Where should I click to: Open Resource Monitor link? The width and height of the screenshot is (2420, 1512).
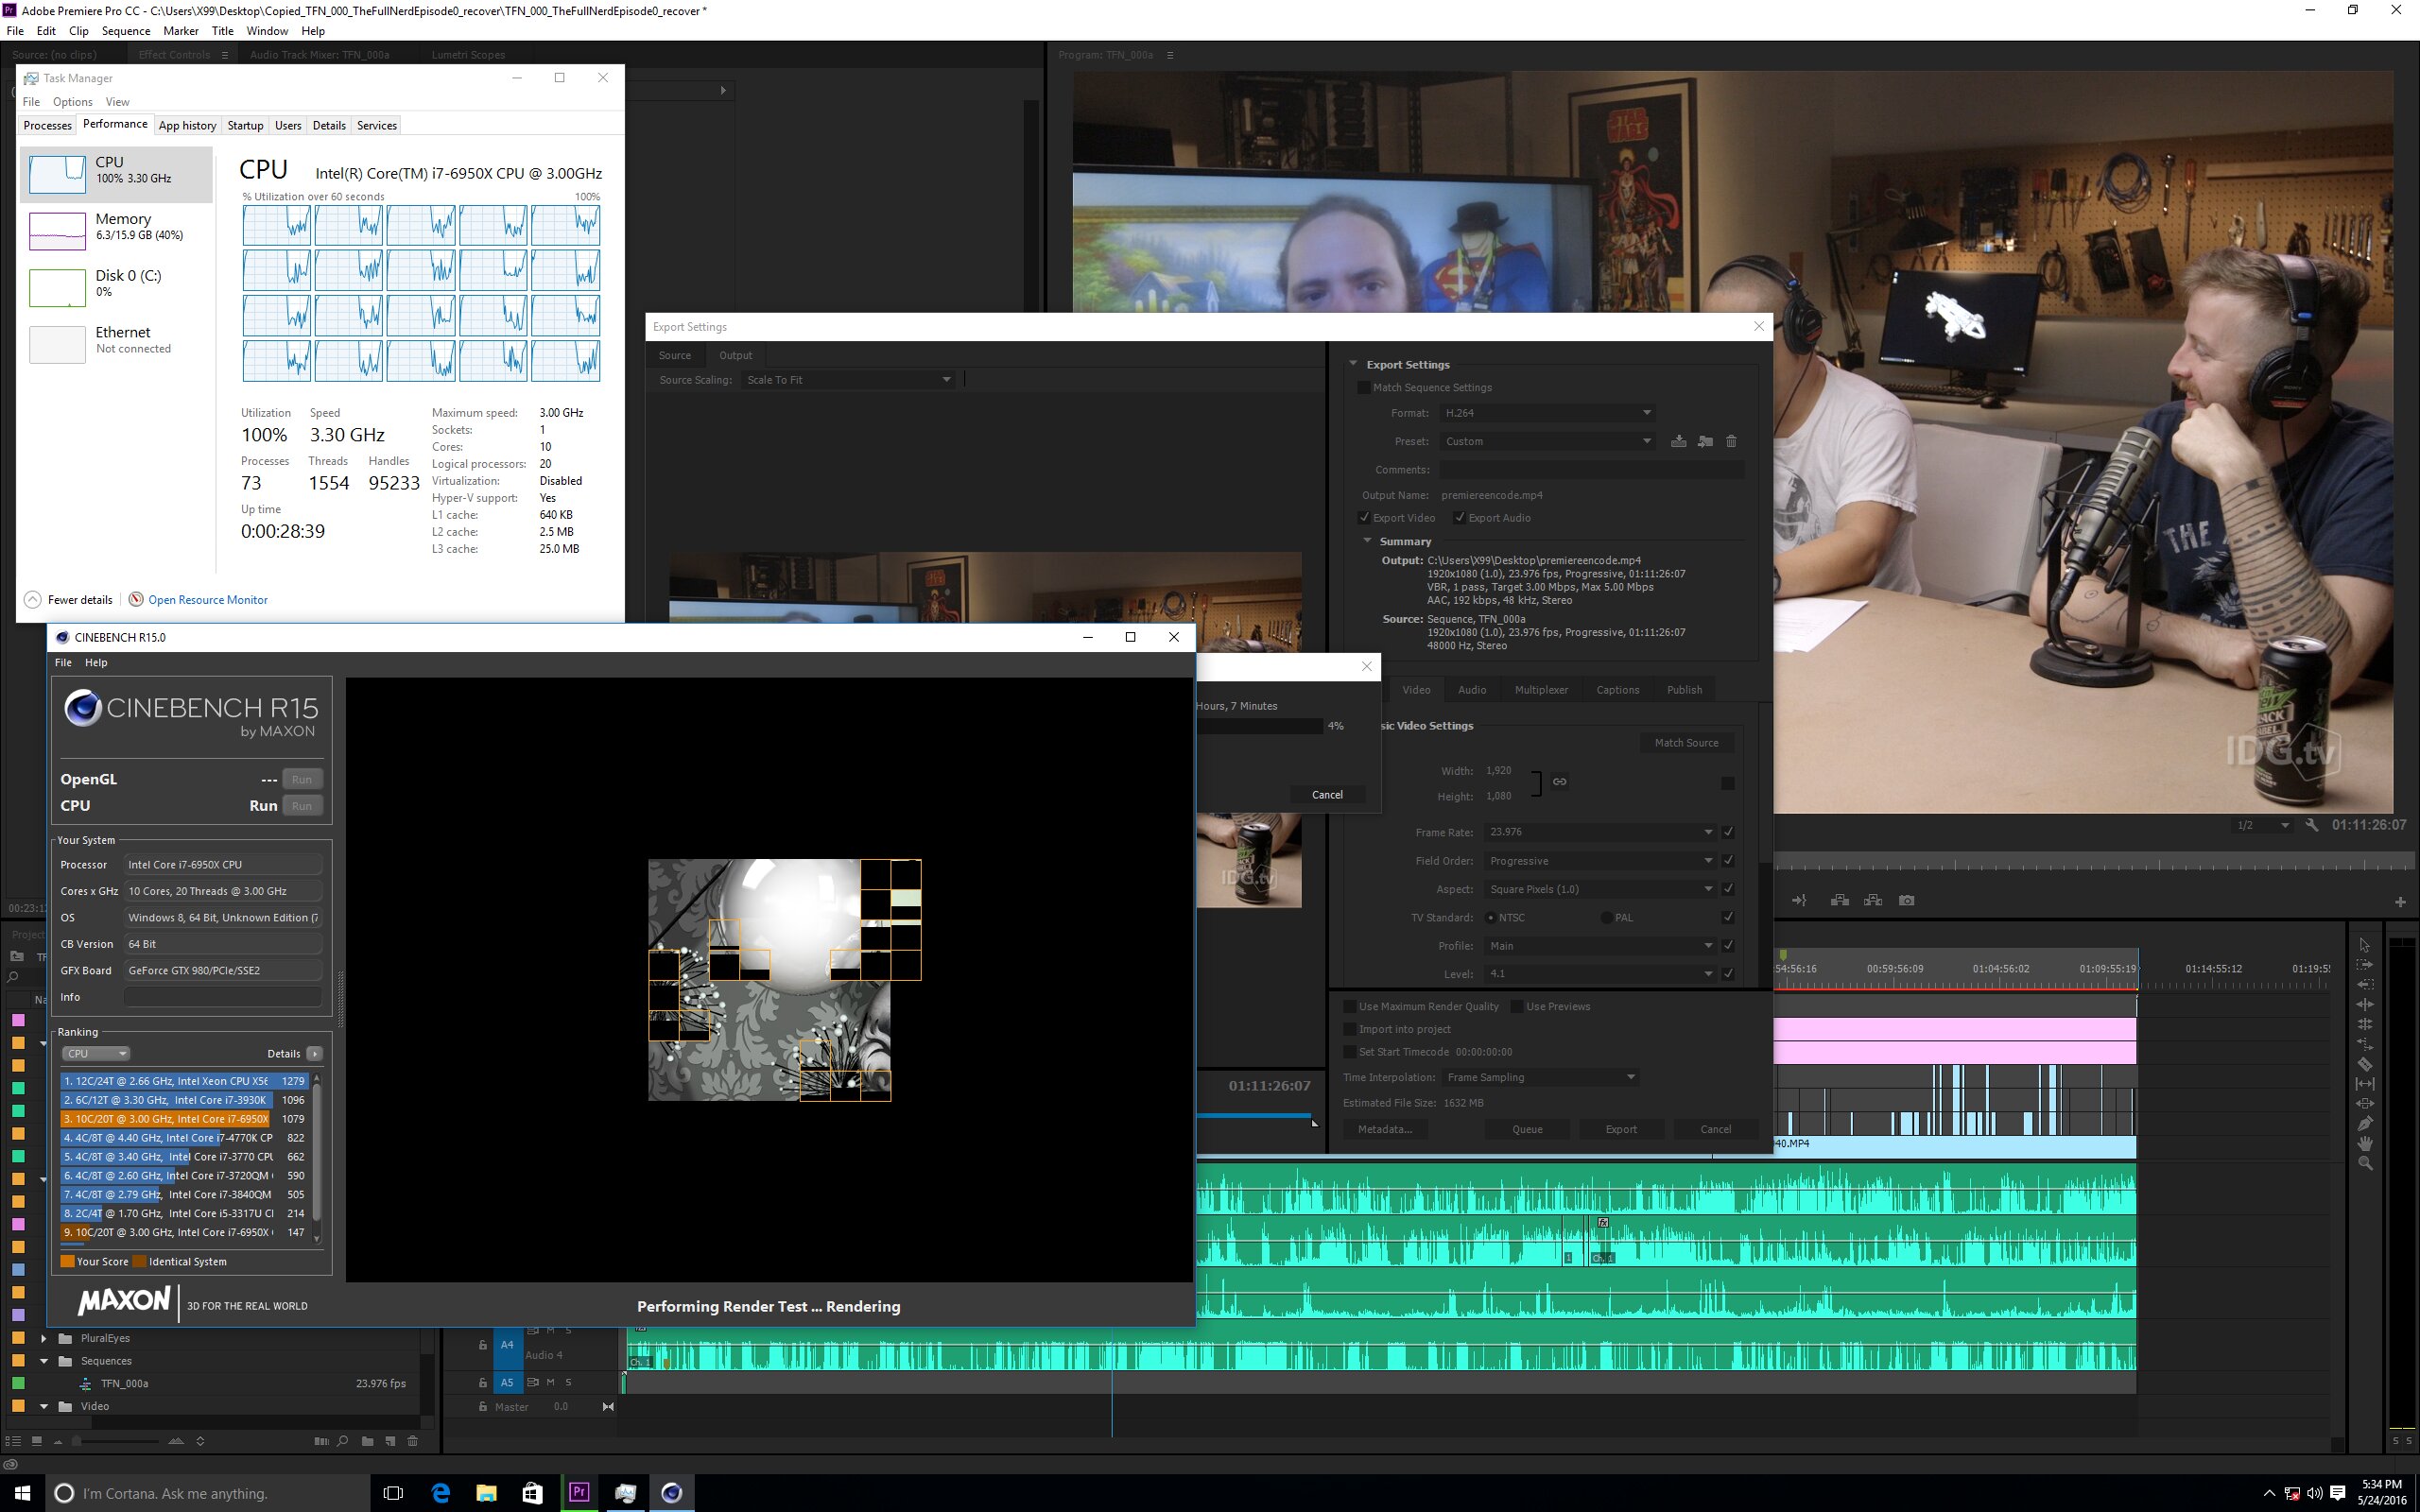tap(207, 600)
